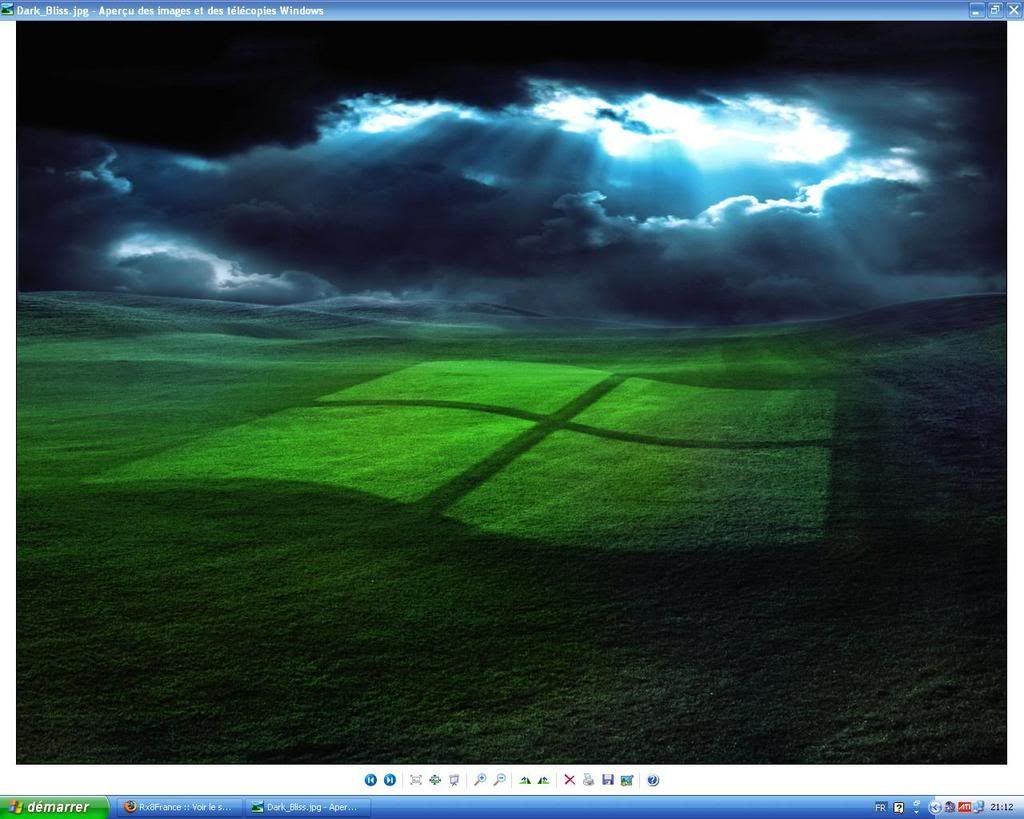Click the Dark Bliss picture preview

[x=511, y=393]
